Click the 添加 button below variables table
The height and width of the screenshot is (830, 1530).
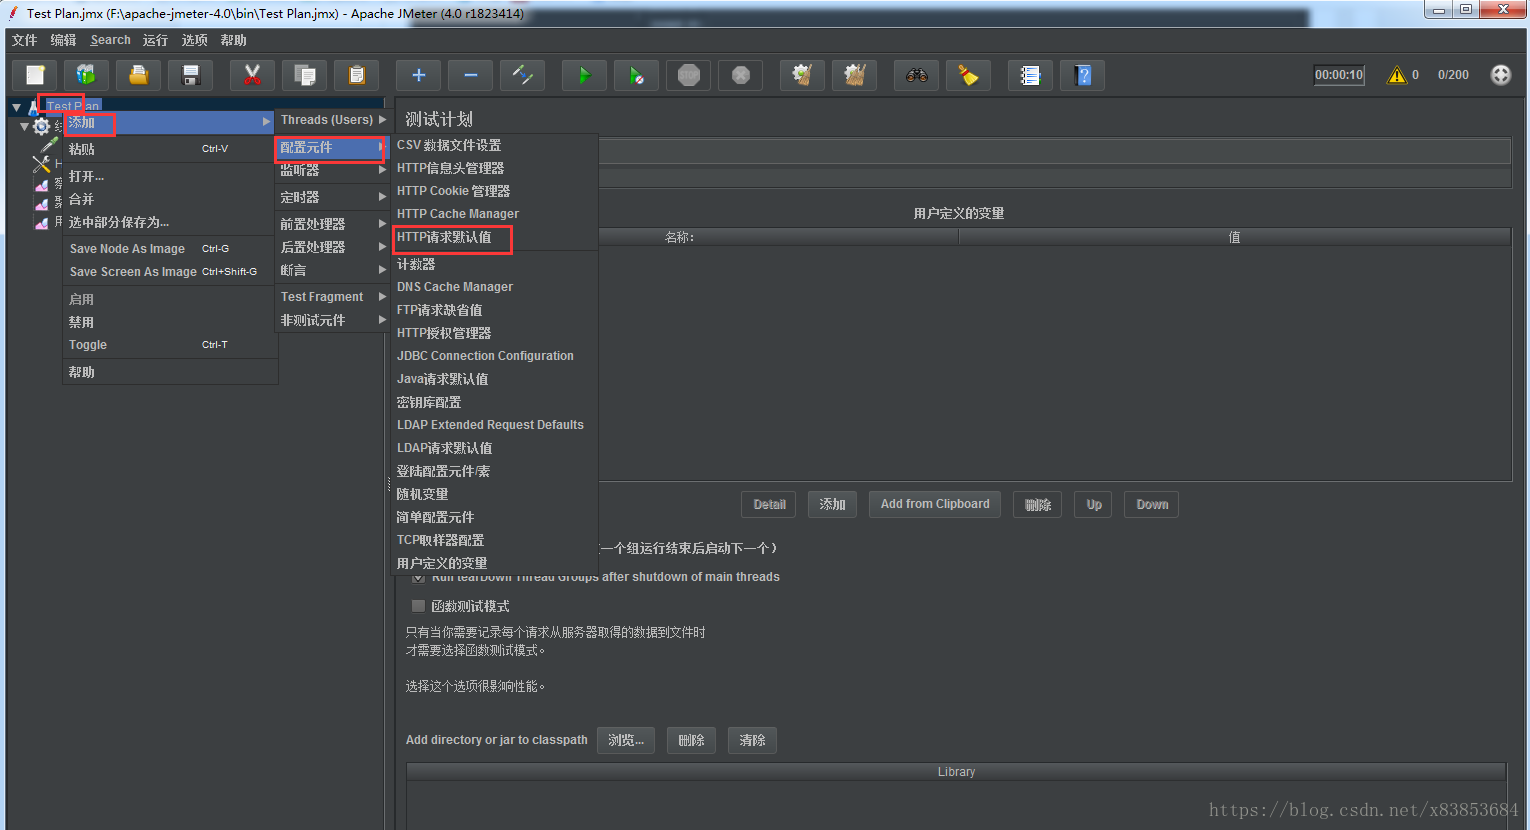point(833,505)
